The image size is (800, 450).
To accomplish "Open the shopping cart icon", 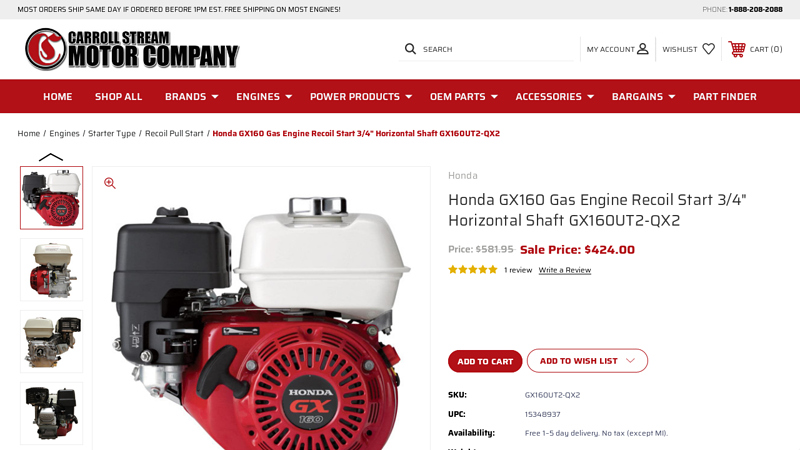I will point(737,49).
